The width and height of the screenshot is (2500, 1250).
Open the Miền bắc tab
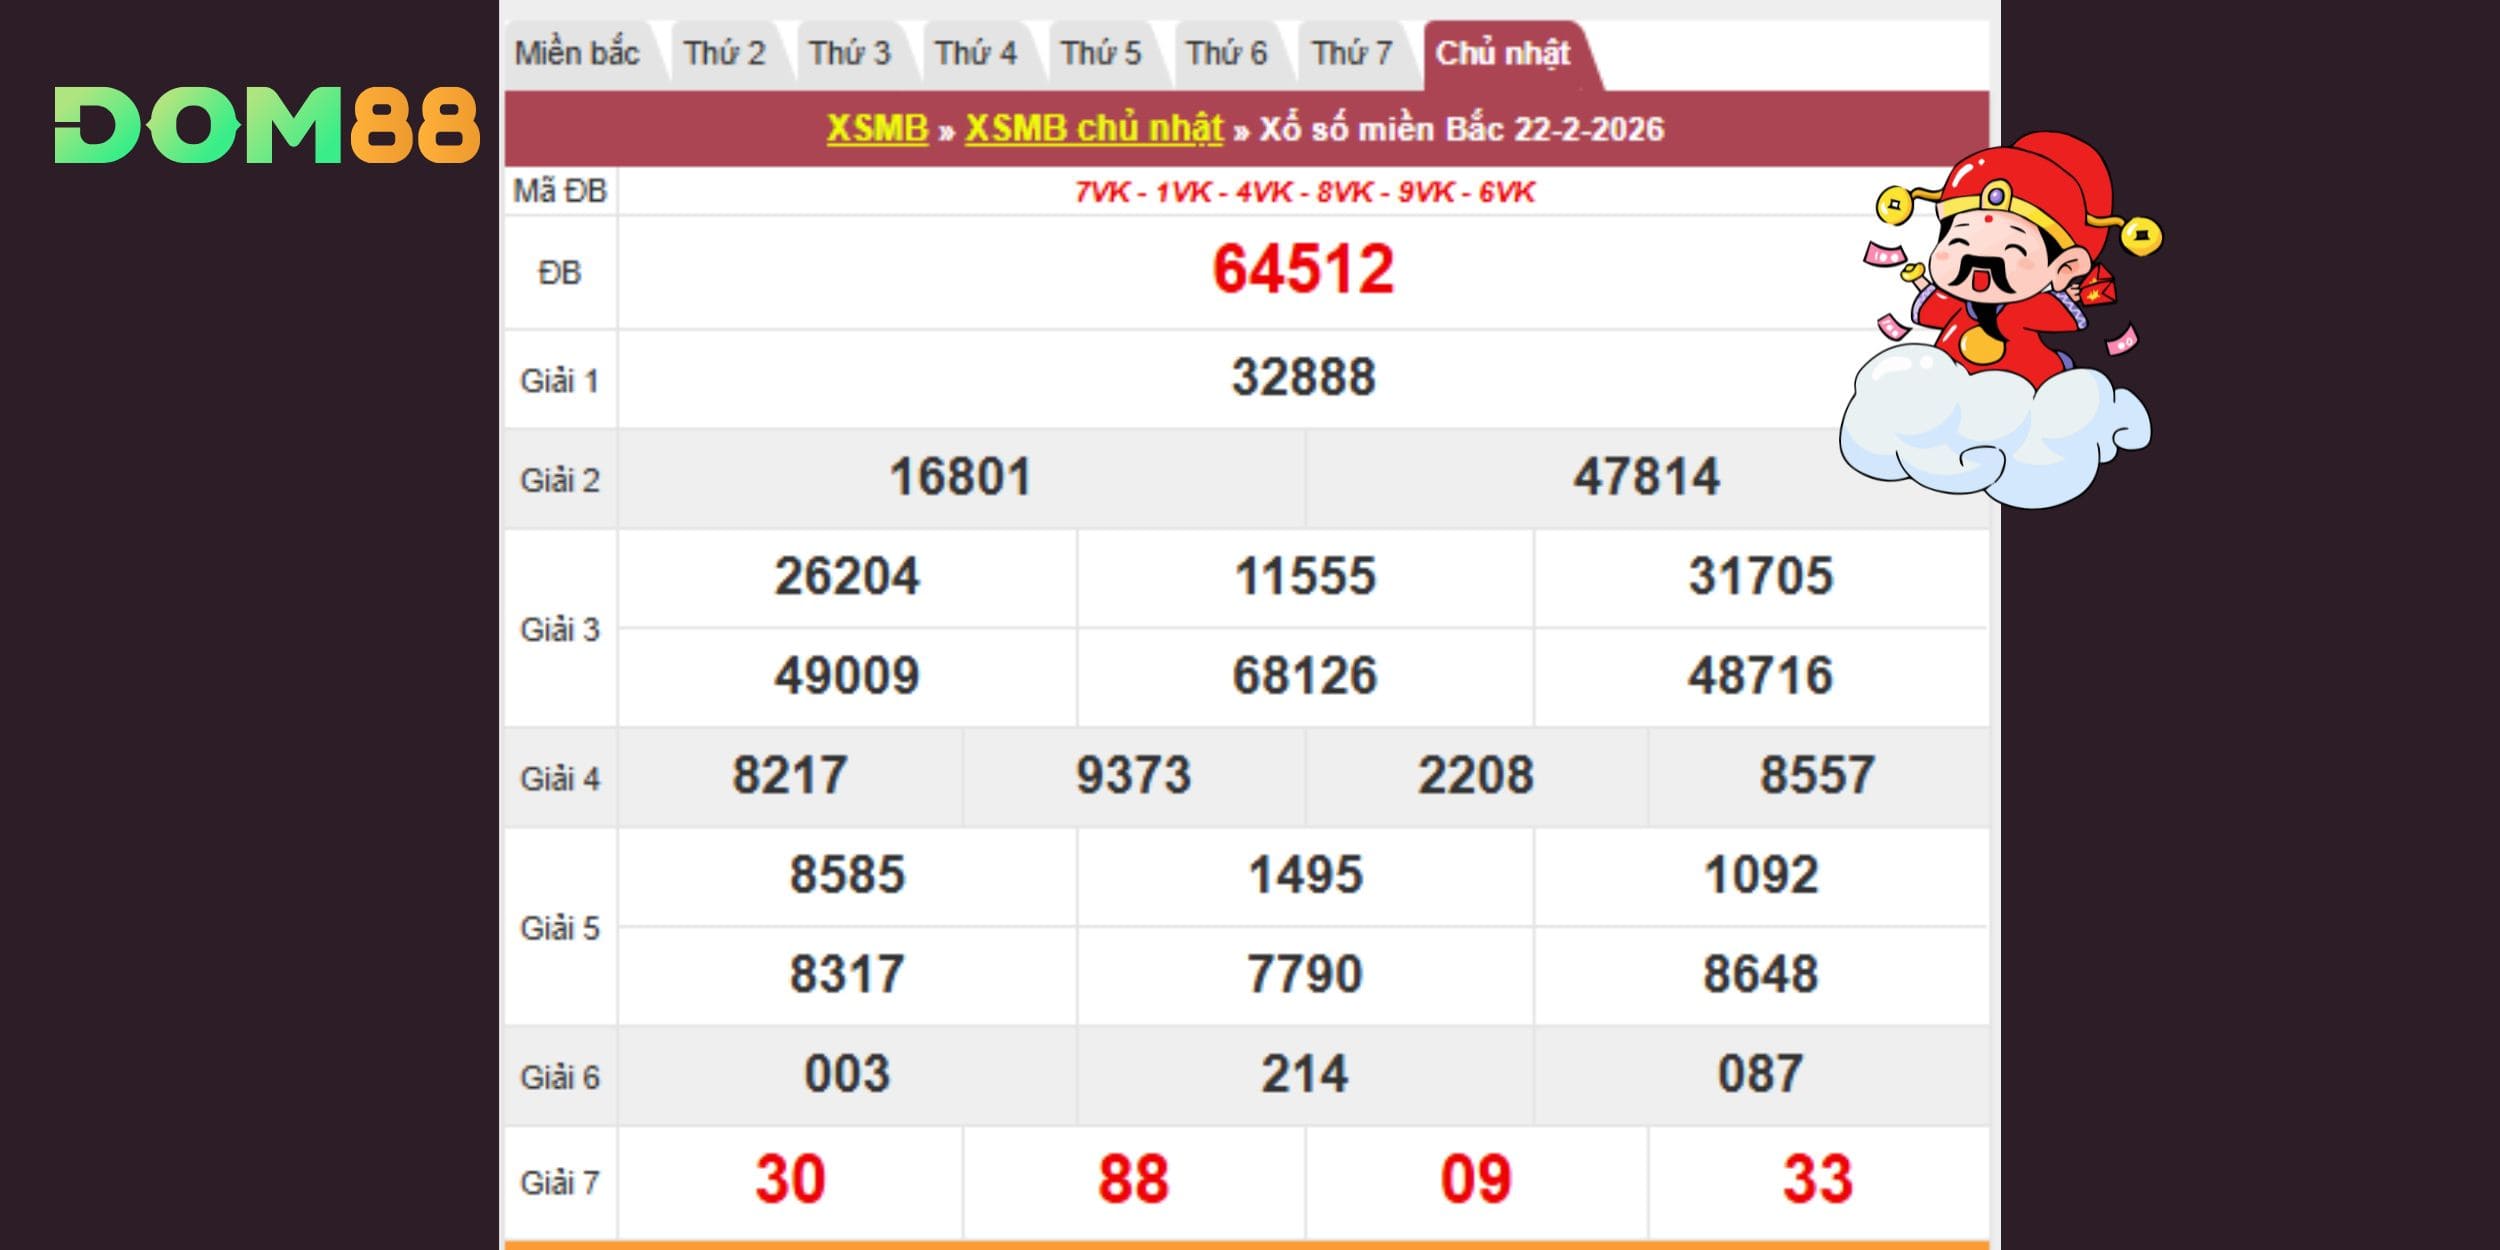[577, 53]
